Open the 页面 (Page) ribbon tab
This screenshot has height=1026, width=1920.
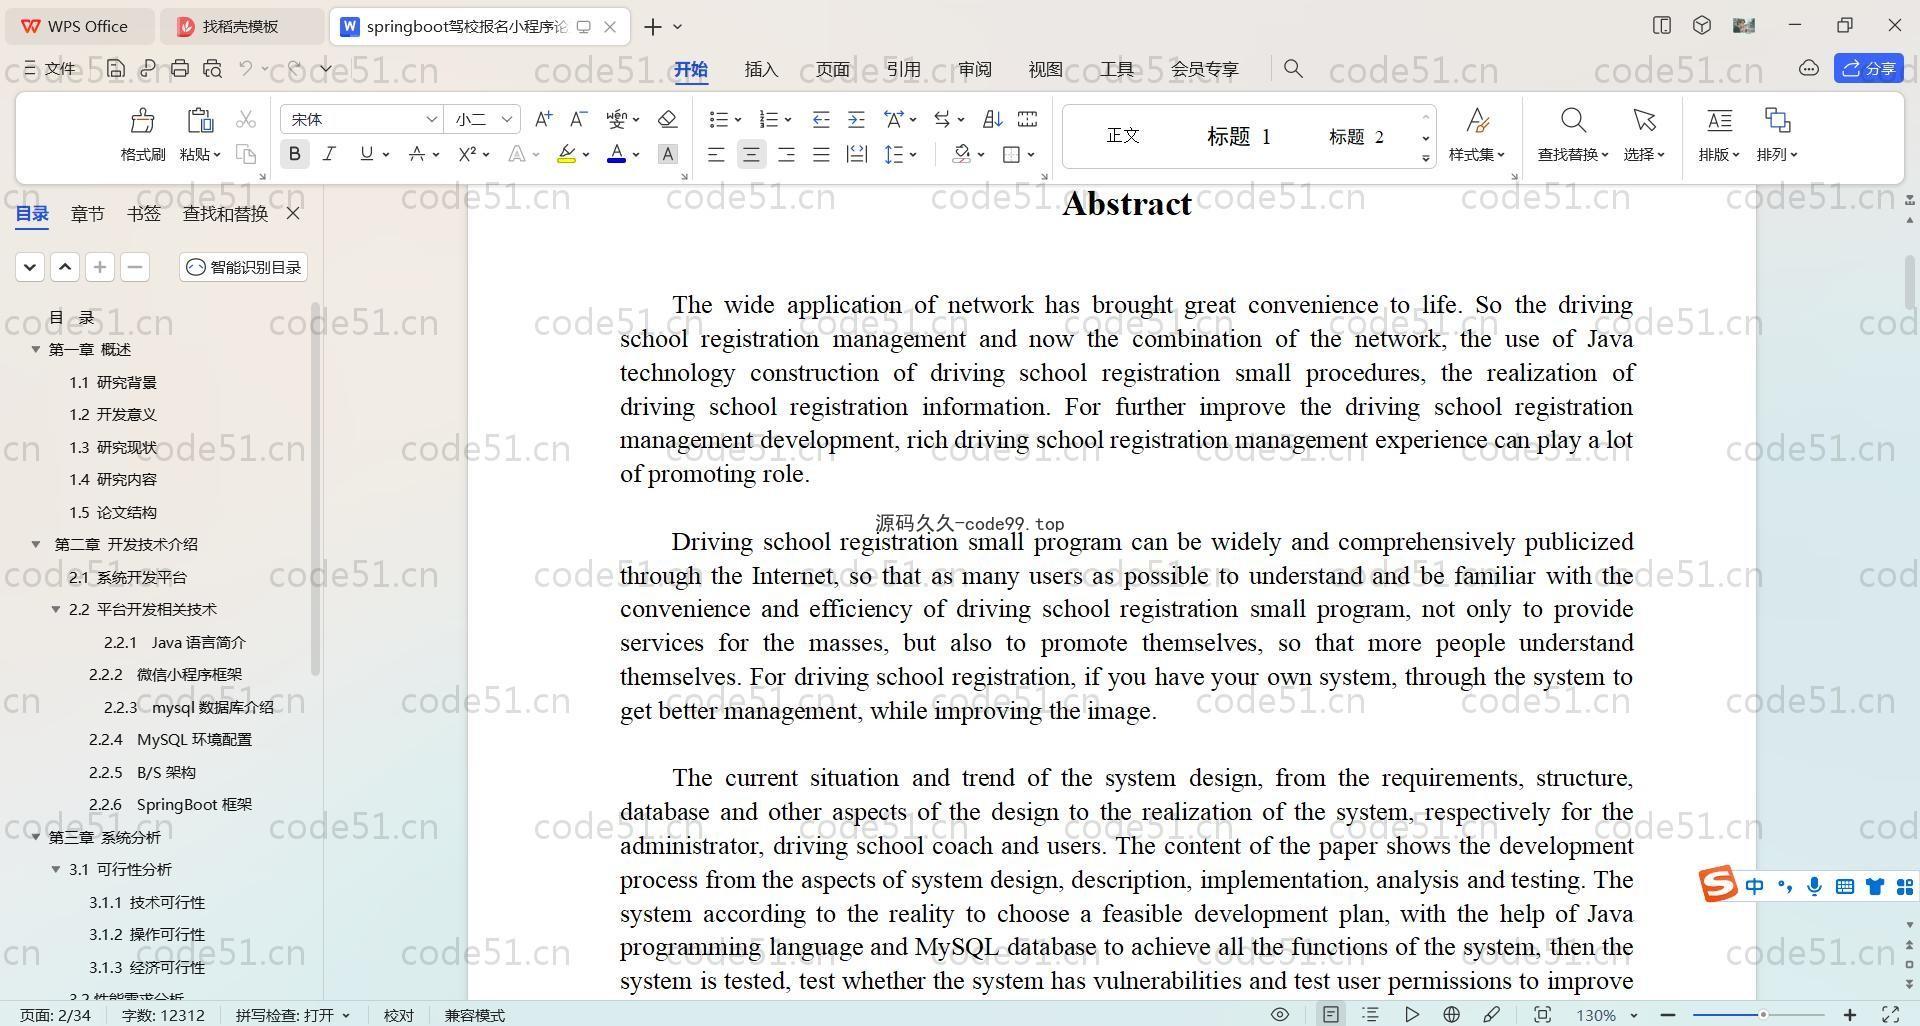[832, 69]
